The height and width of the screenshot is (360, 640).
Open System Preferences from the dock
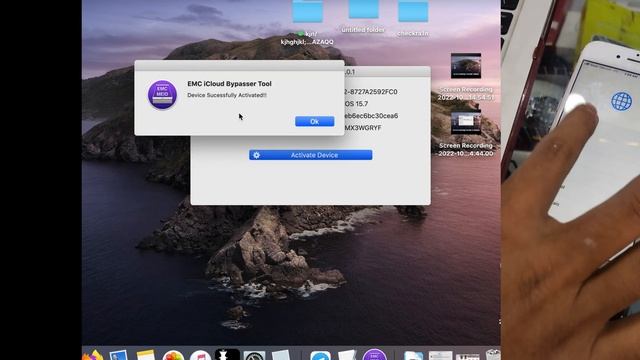coord(254,355)
